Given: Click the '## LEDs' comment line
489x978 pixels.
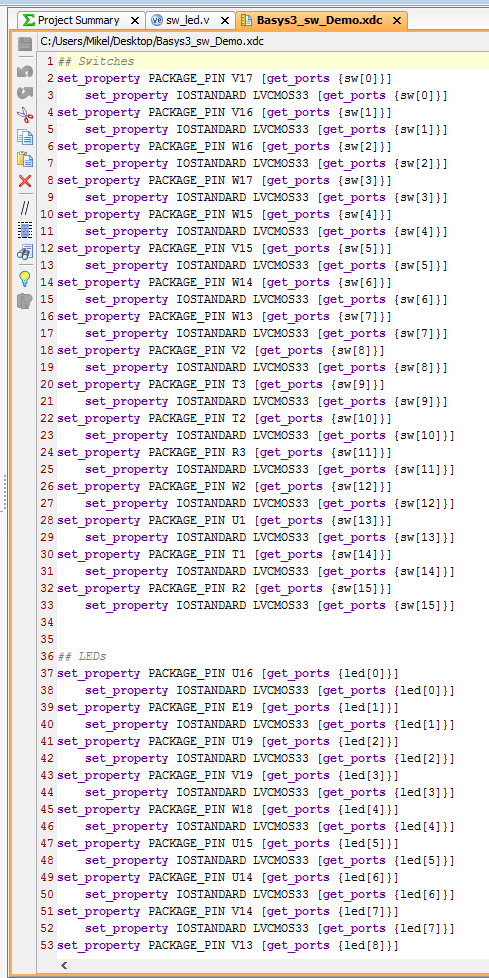Looking at the screenshot, I should [x=82, y=656].
